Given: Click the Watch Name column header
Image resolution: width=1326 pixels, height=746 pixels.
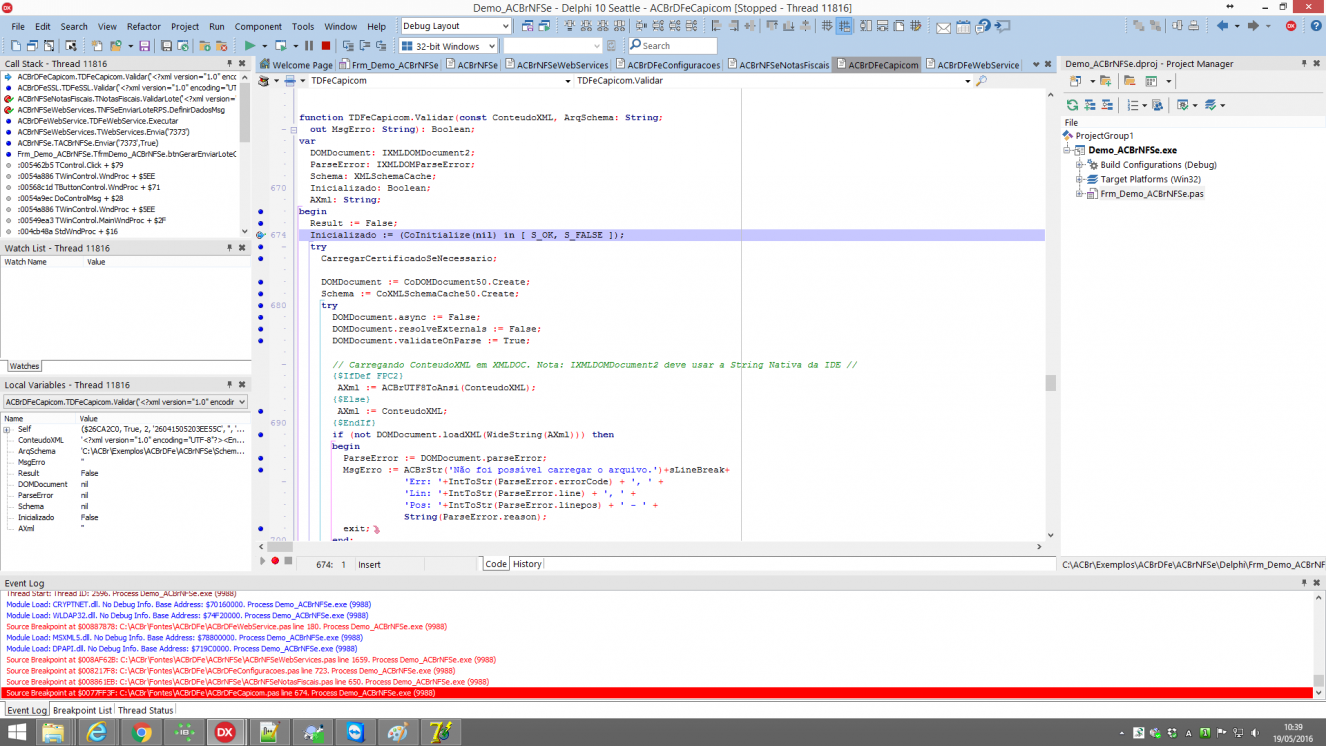Looking at the screenshot, I should [42, 262].
